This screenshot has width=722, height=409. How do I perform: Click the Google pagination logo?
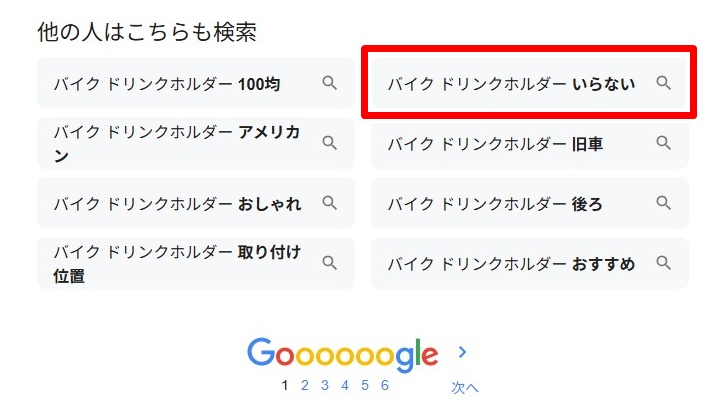[343, 354]
